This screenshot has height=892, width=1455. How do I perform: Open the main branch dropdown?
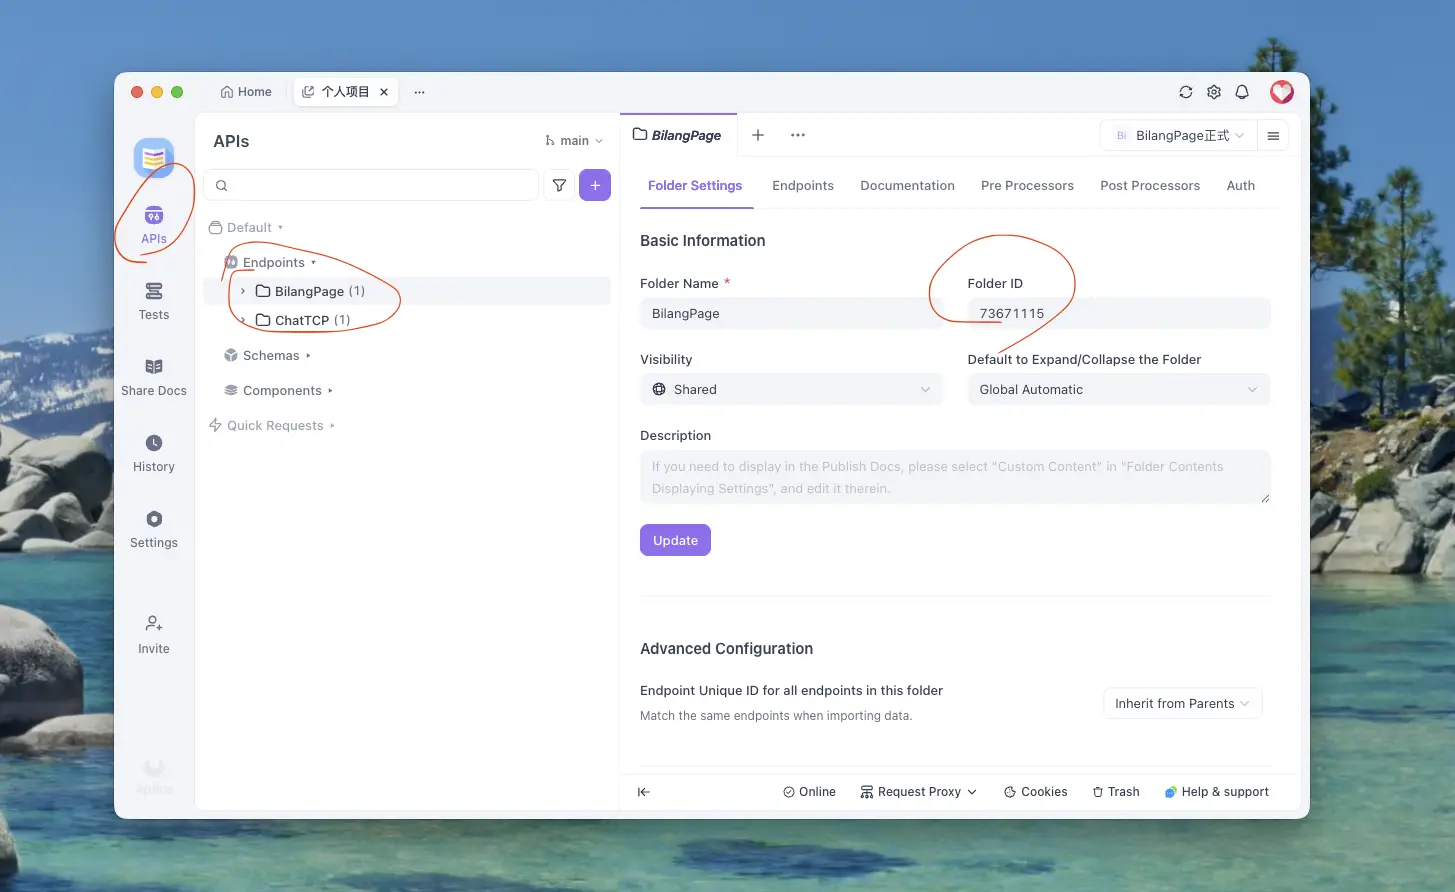pyautogui.click(x=574, y=141)
